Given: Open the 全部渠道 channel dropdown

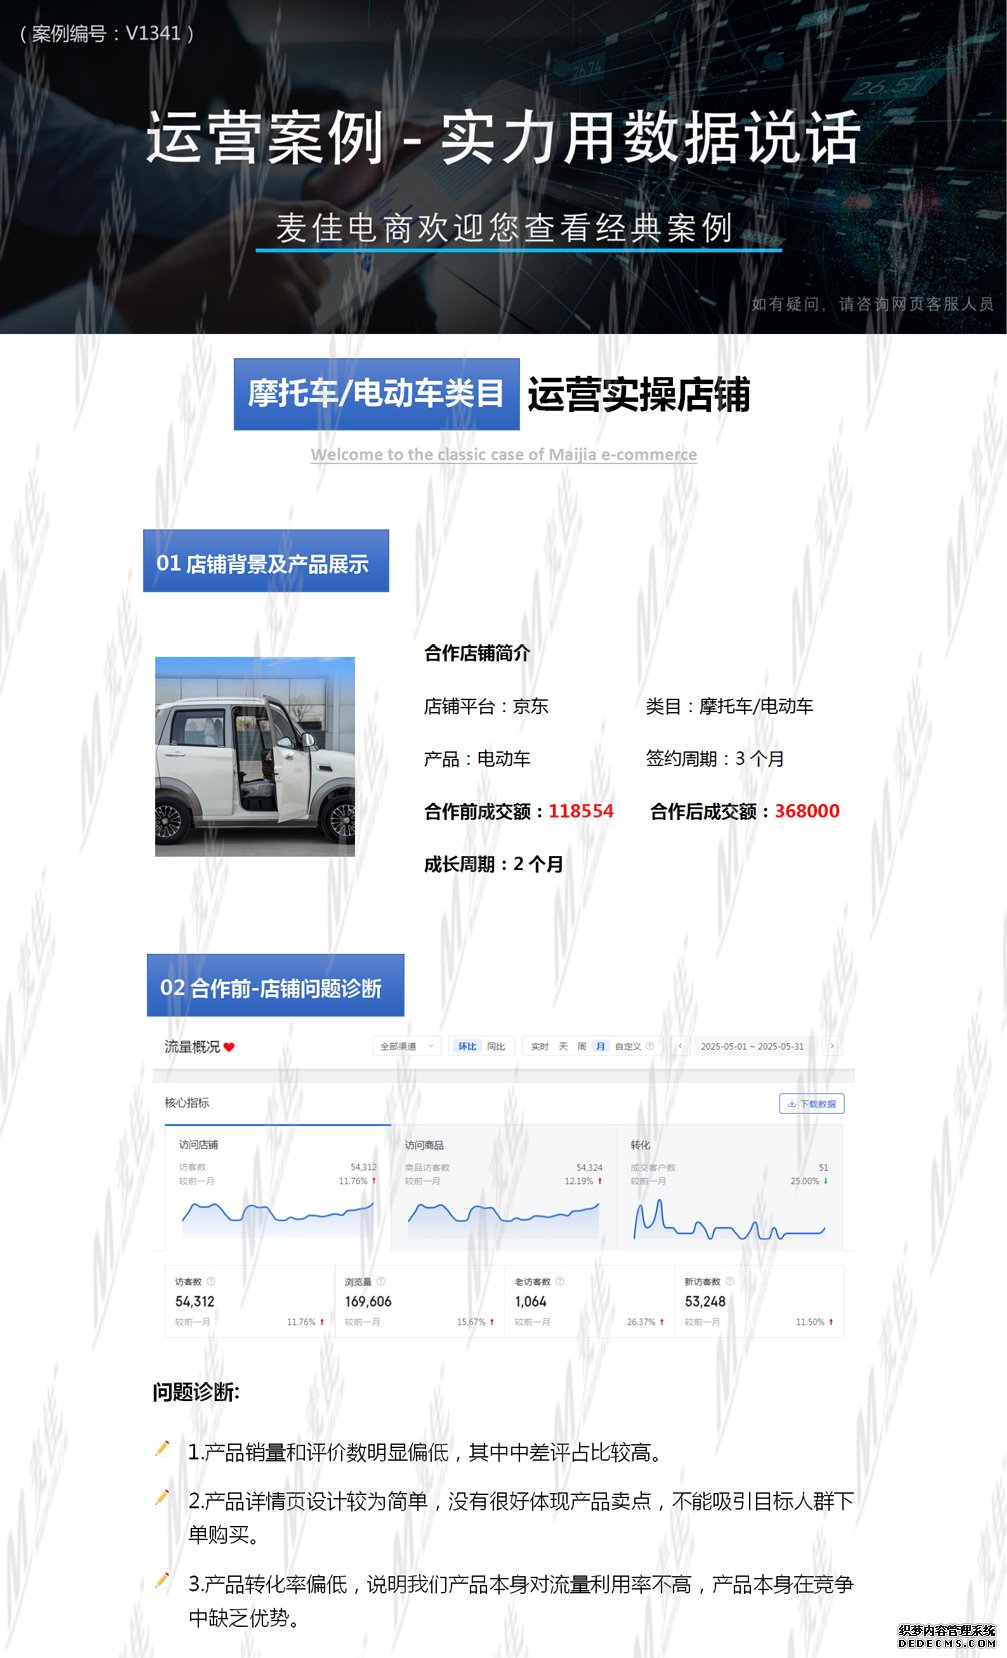Looking at the screenshot, I should [406, 1046].
